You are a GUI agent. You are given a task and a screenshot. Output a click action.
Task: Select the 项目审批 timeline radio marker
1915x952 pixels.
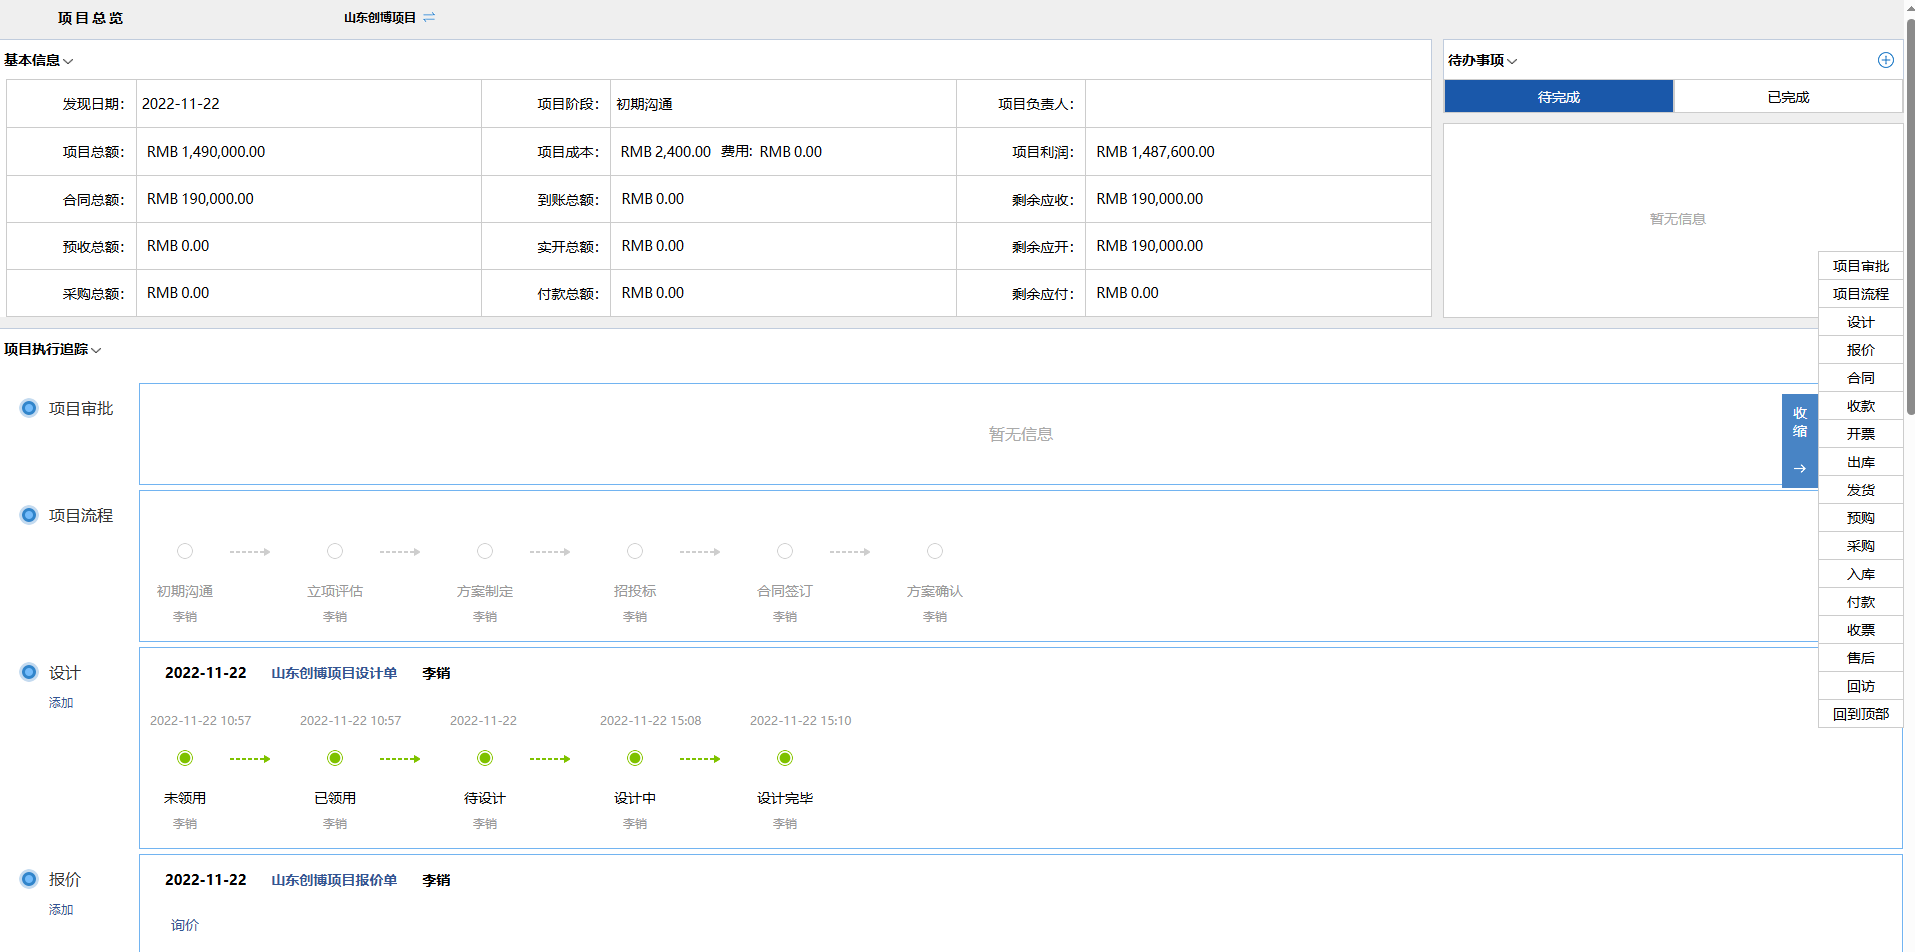coord(29,408)
